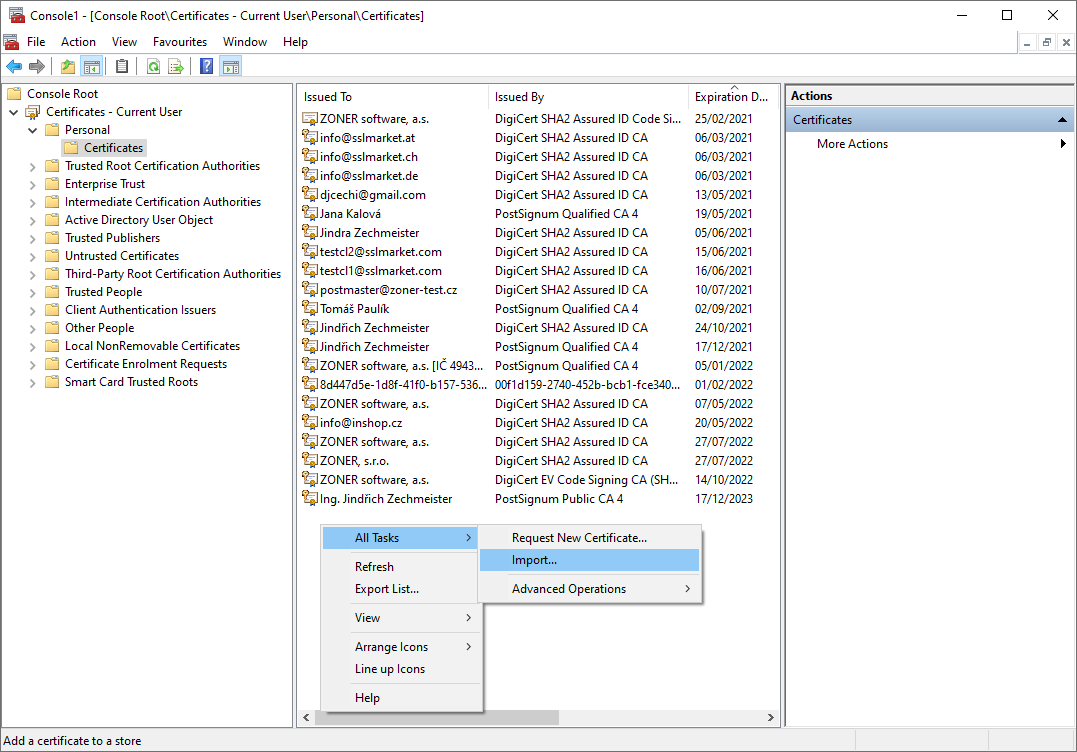Open the Window menu

pos(245,42)
